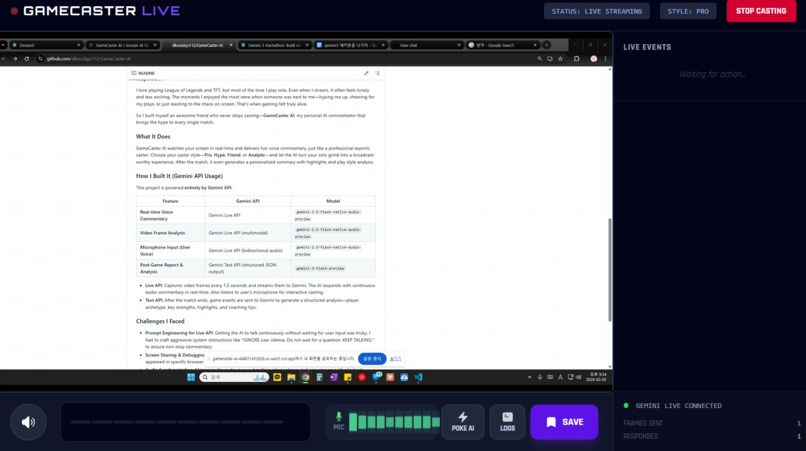Click the 'What It Does' heading

tap(153, 137)
